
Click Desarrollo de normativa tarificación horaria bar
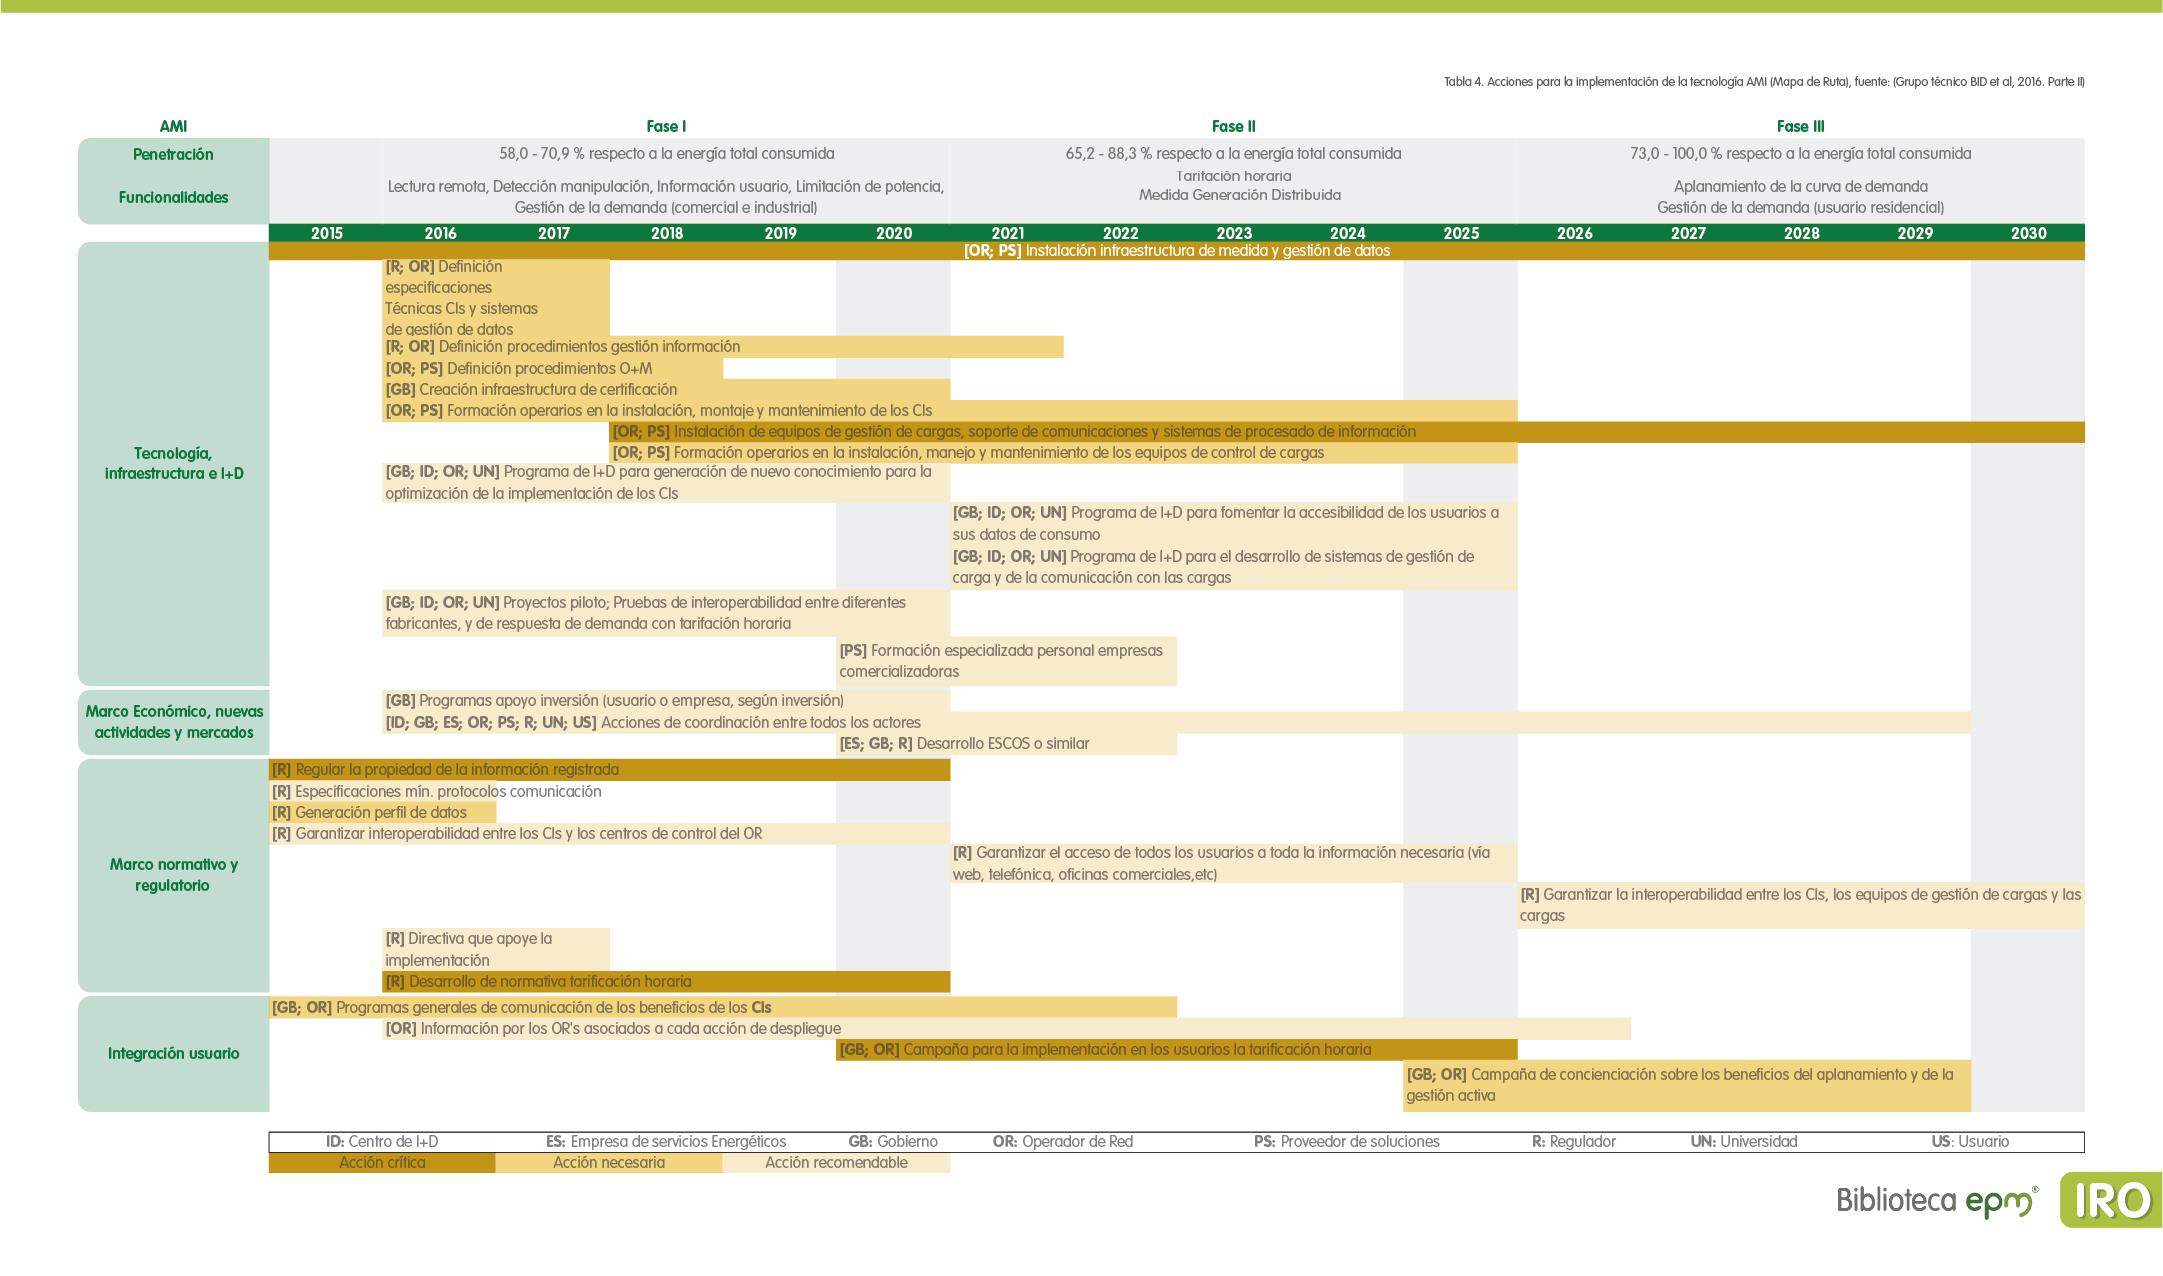click(665, 982)
